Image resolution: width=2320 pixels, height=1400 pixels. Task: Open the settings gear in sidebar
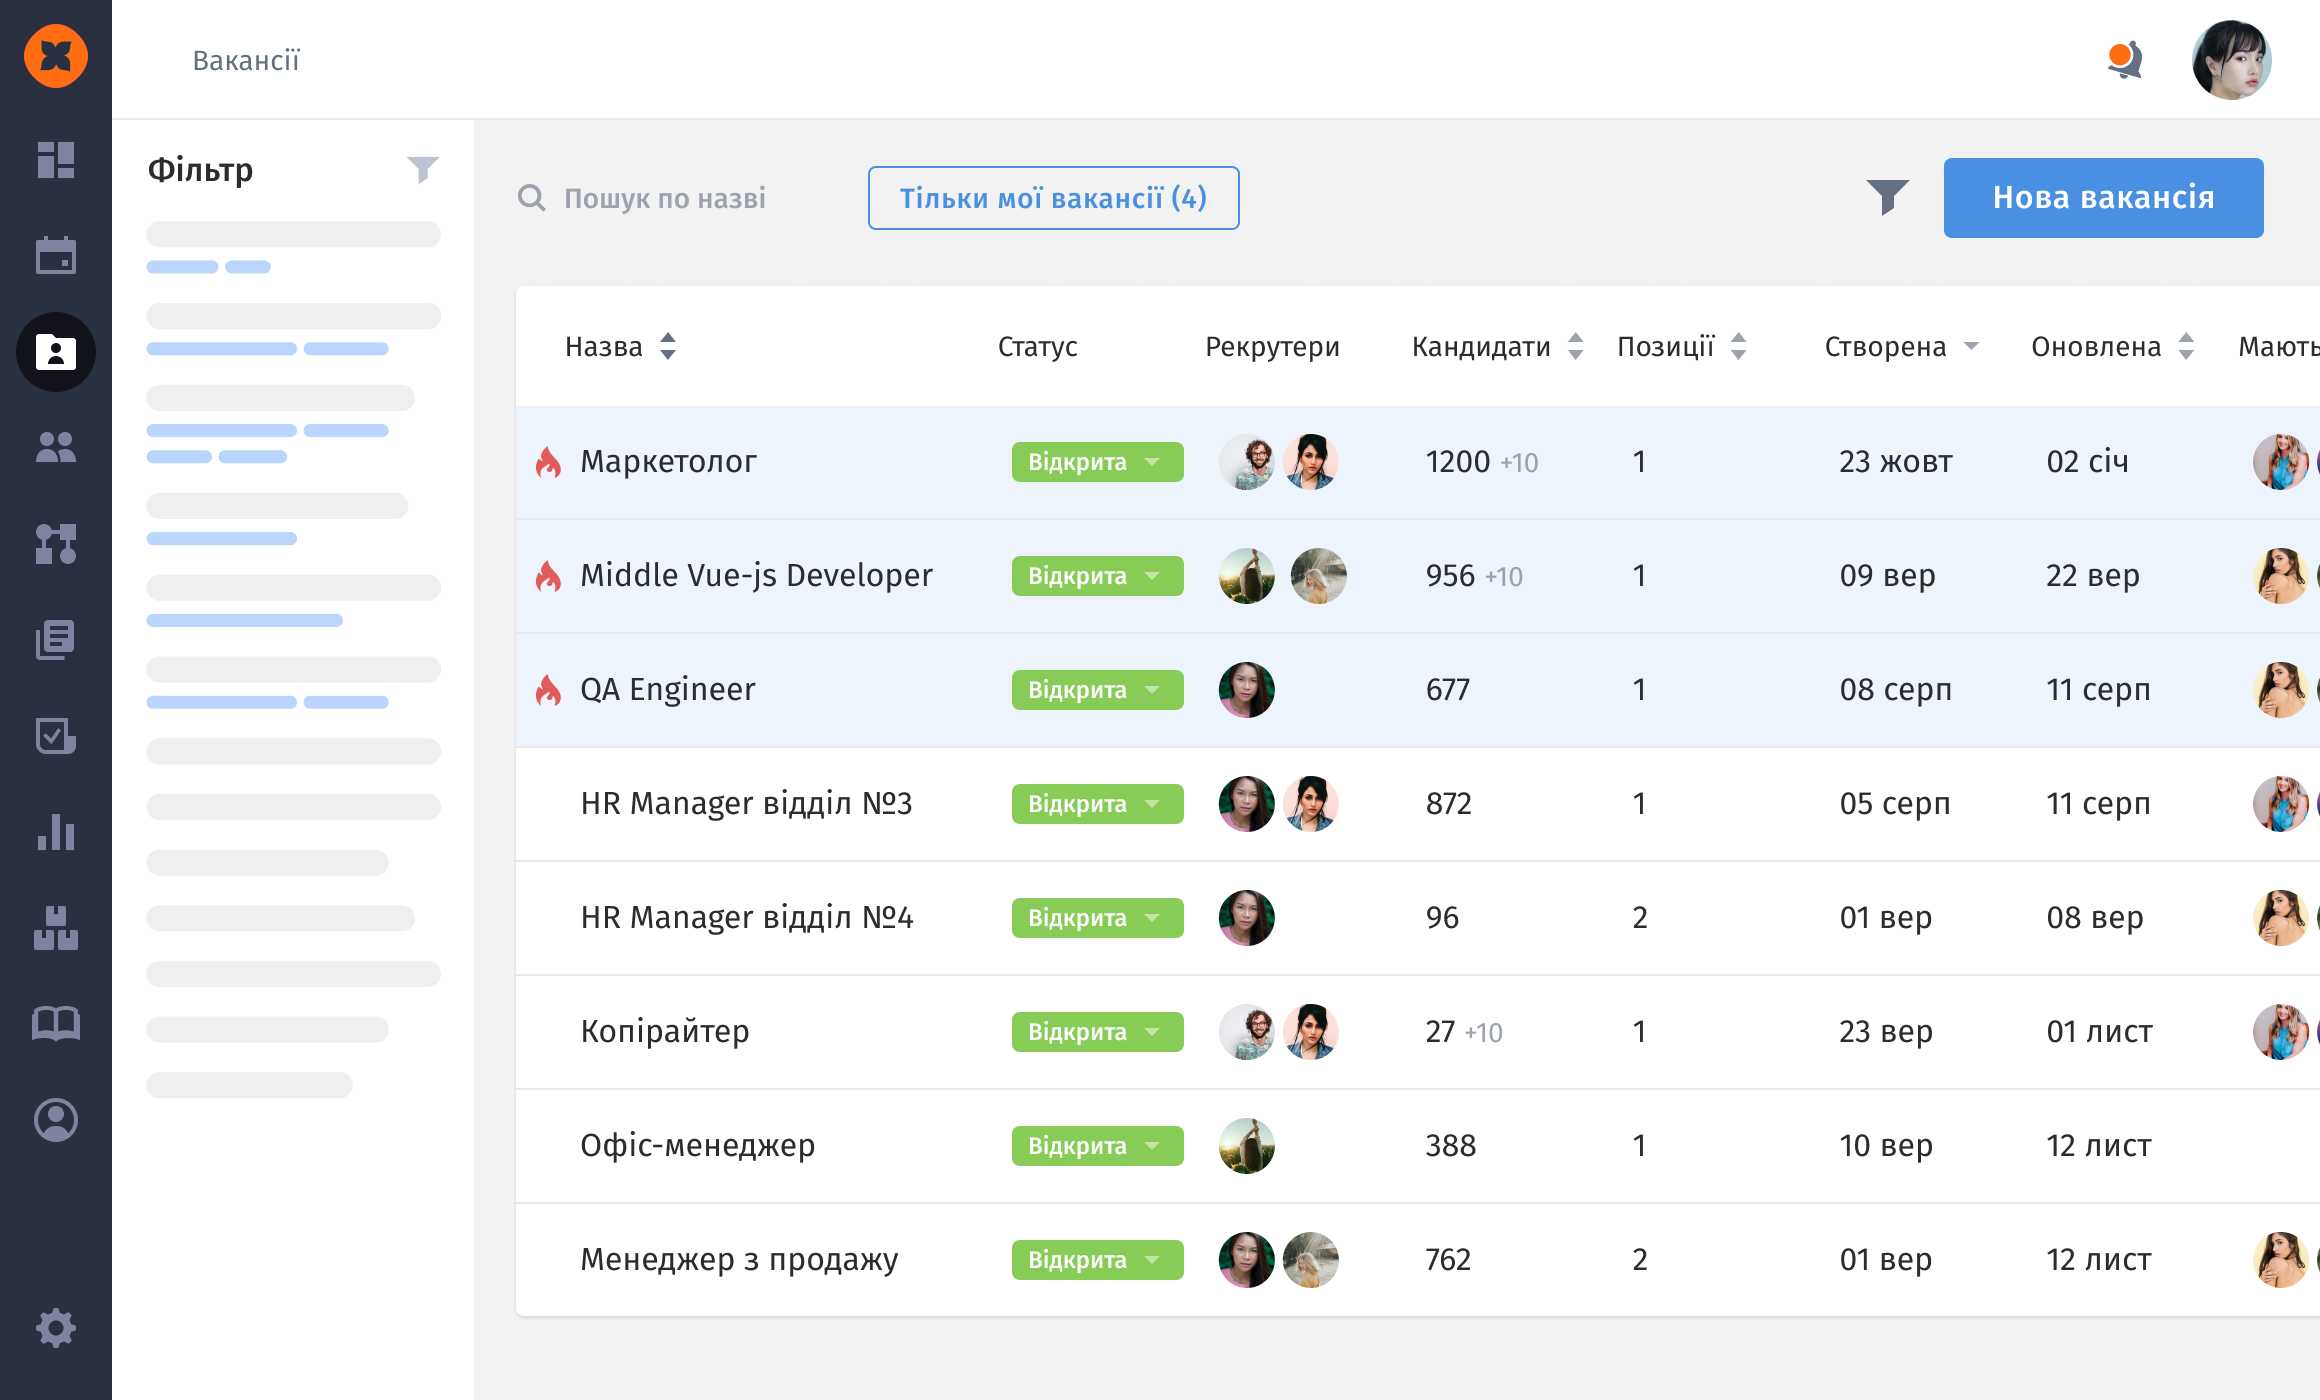56,1328
